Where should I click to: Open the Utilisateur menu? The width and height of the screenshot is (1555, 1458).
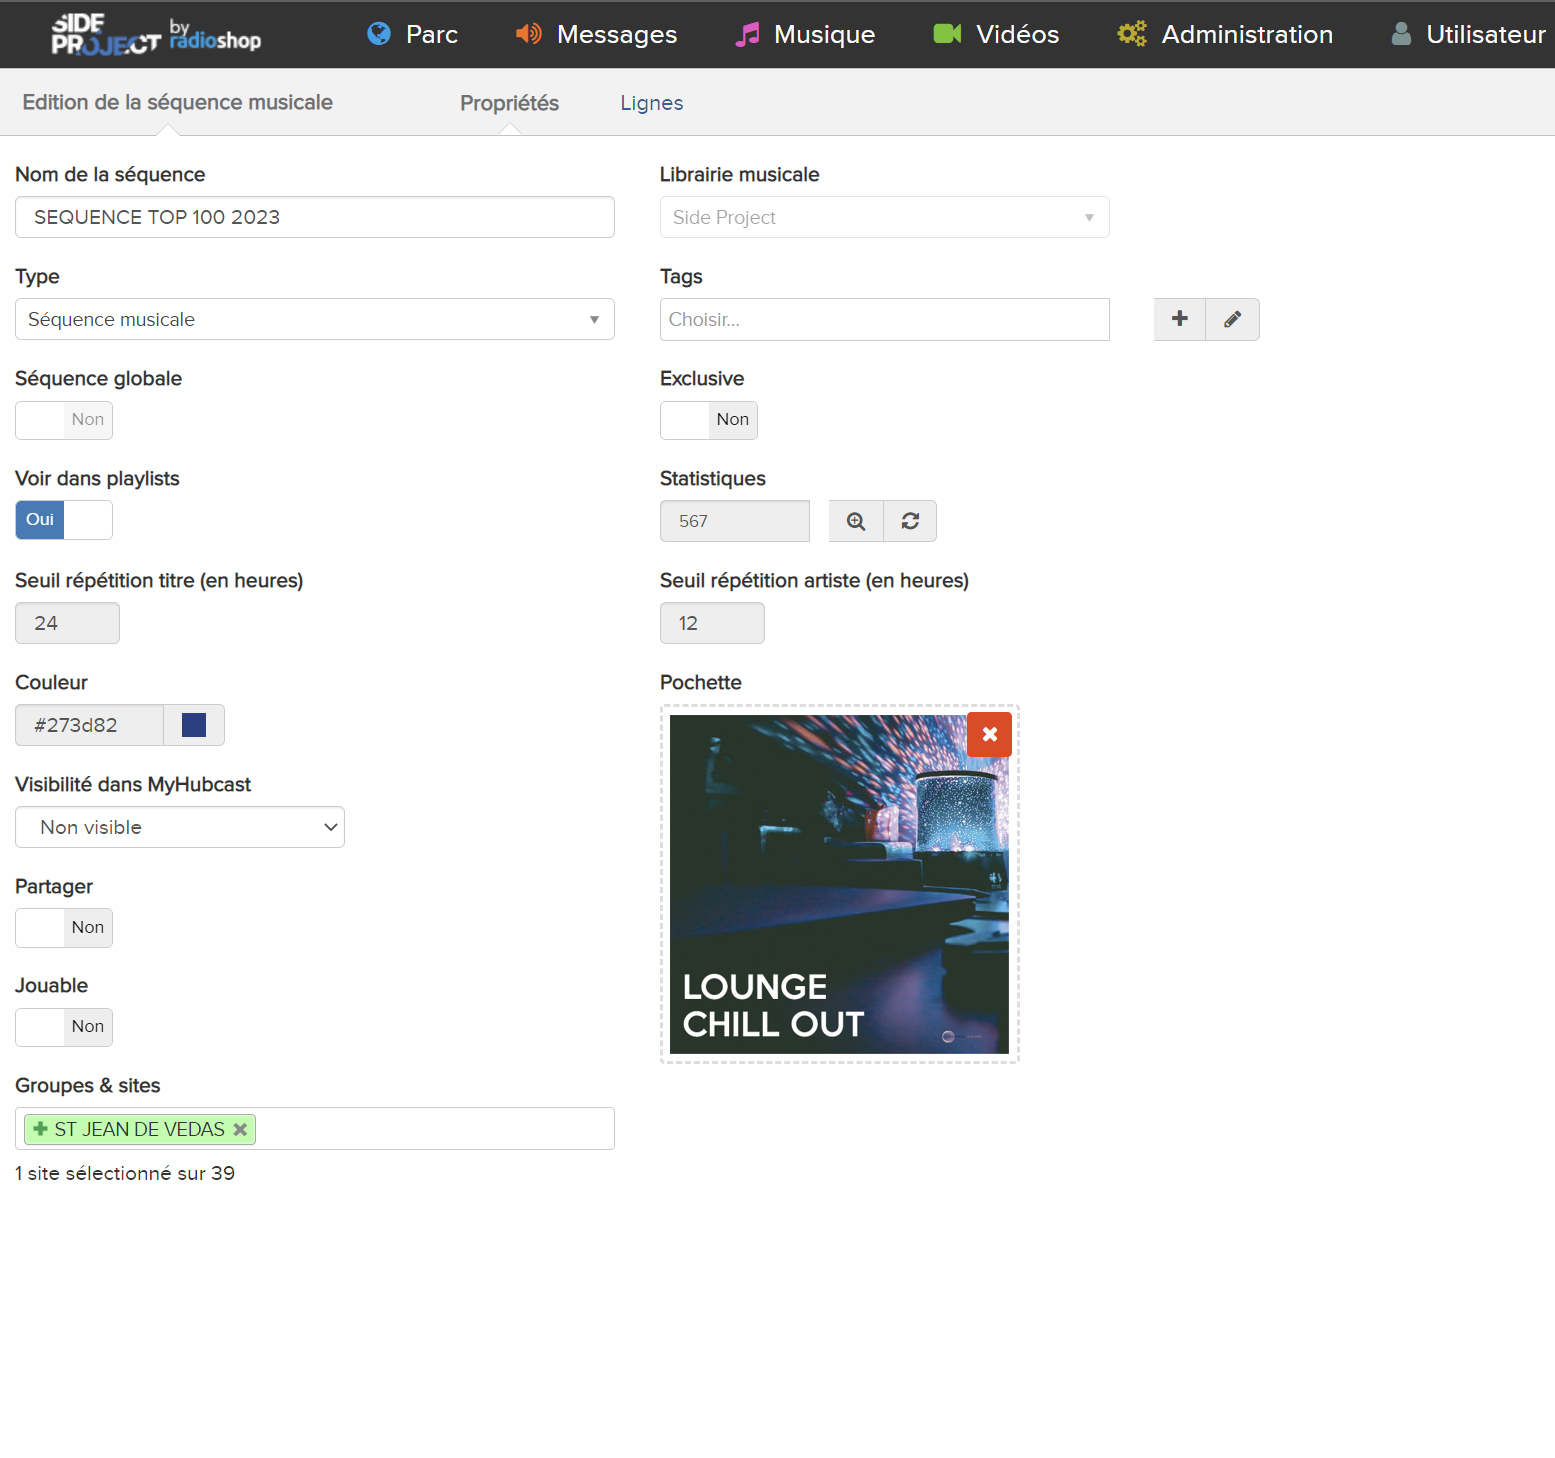click(1468, 34)
